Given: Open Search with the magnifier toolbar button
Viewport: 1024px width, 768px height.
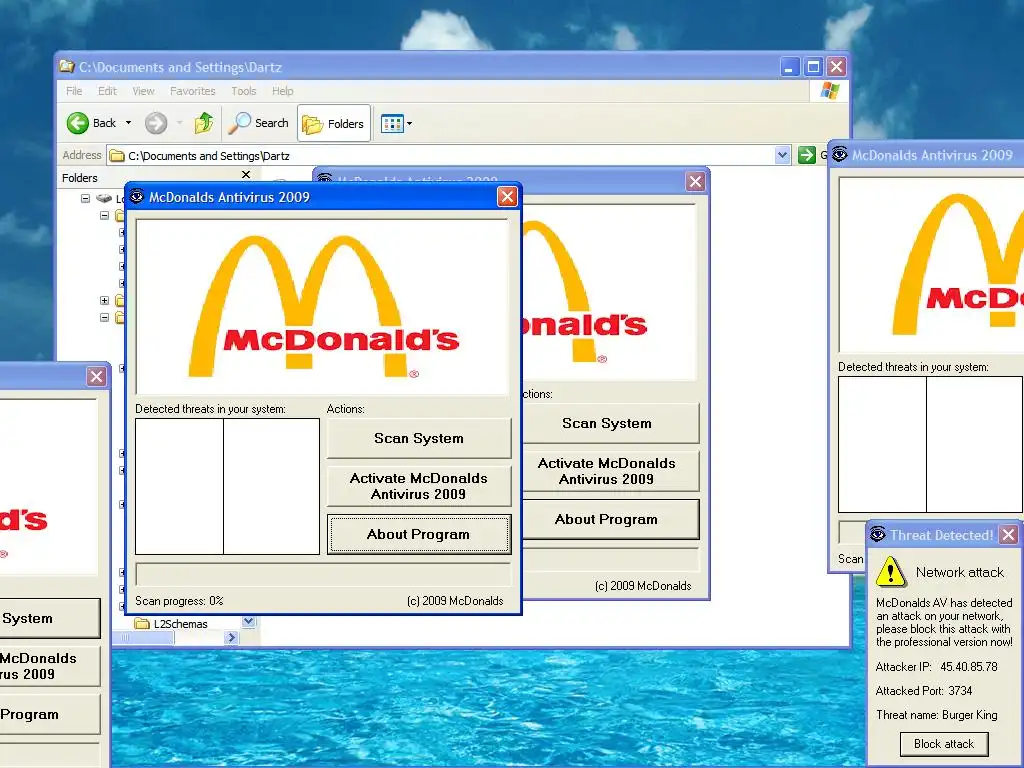Looking at the screenshot, I should click(259, 123).
